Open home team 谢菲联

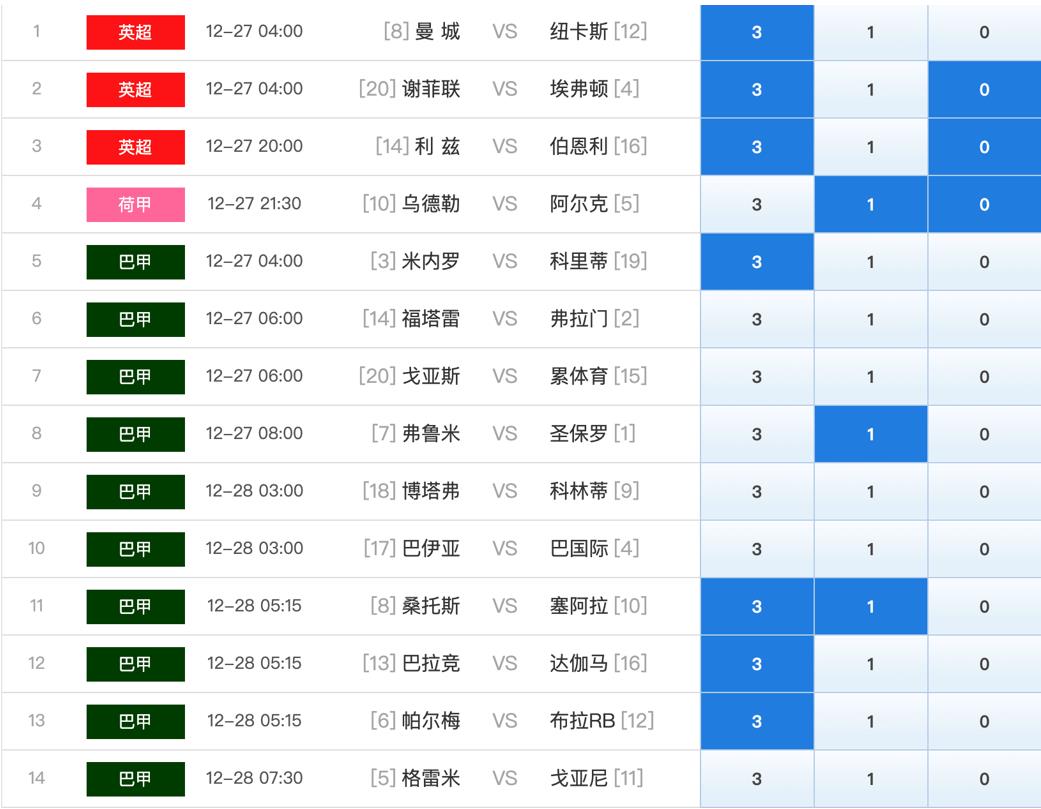430,89
